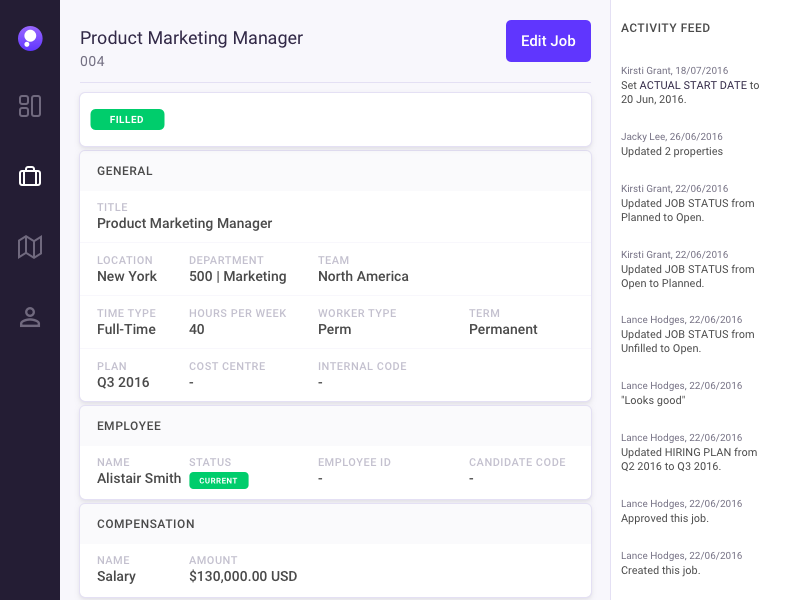
Task: Select the briefcase jobs icon in sidebar
Action: pyautogui.click(x=30, y=177)
